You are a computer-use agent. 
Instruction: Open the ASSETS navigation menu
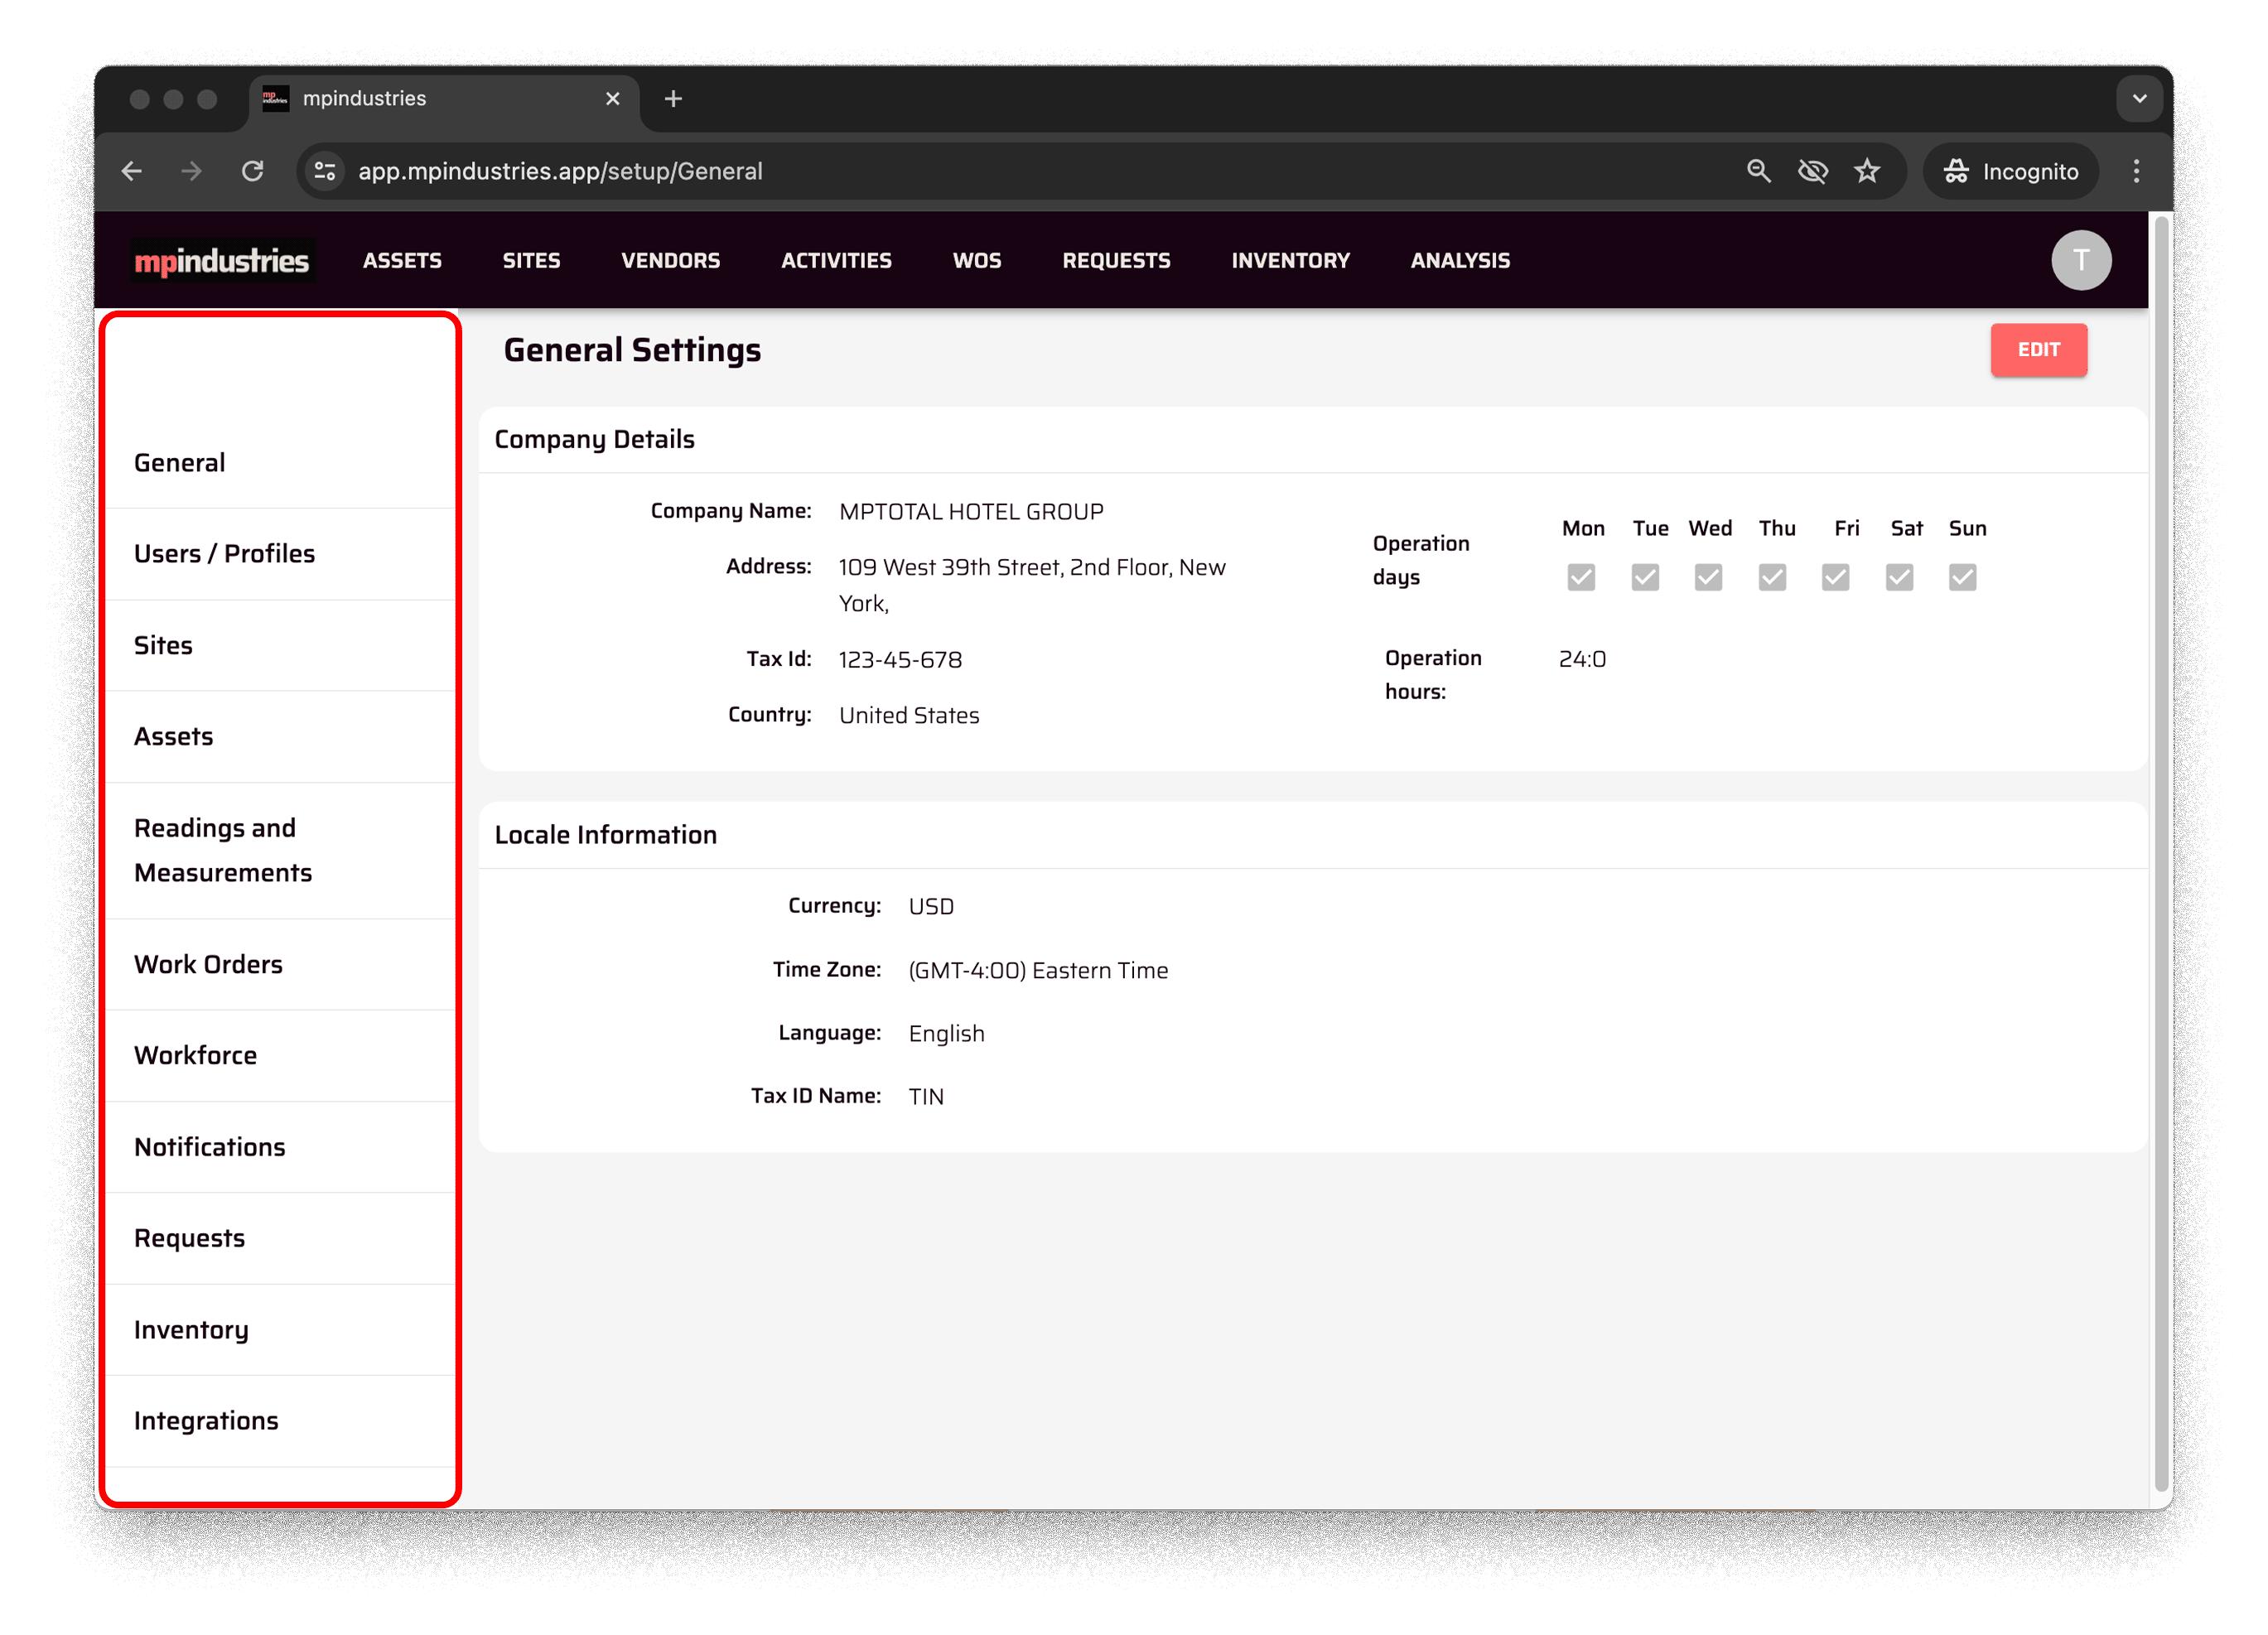402,261
